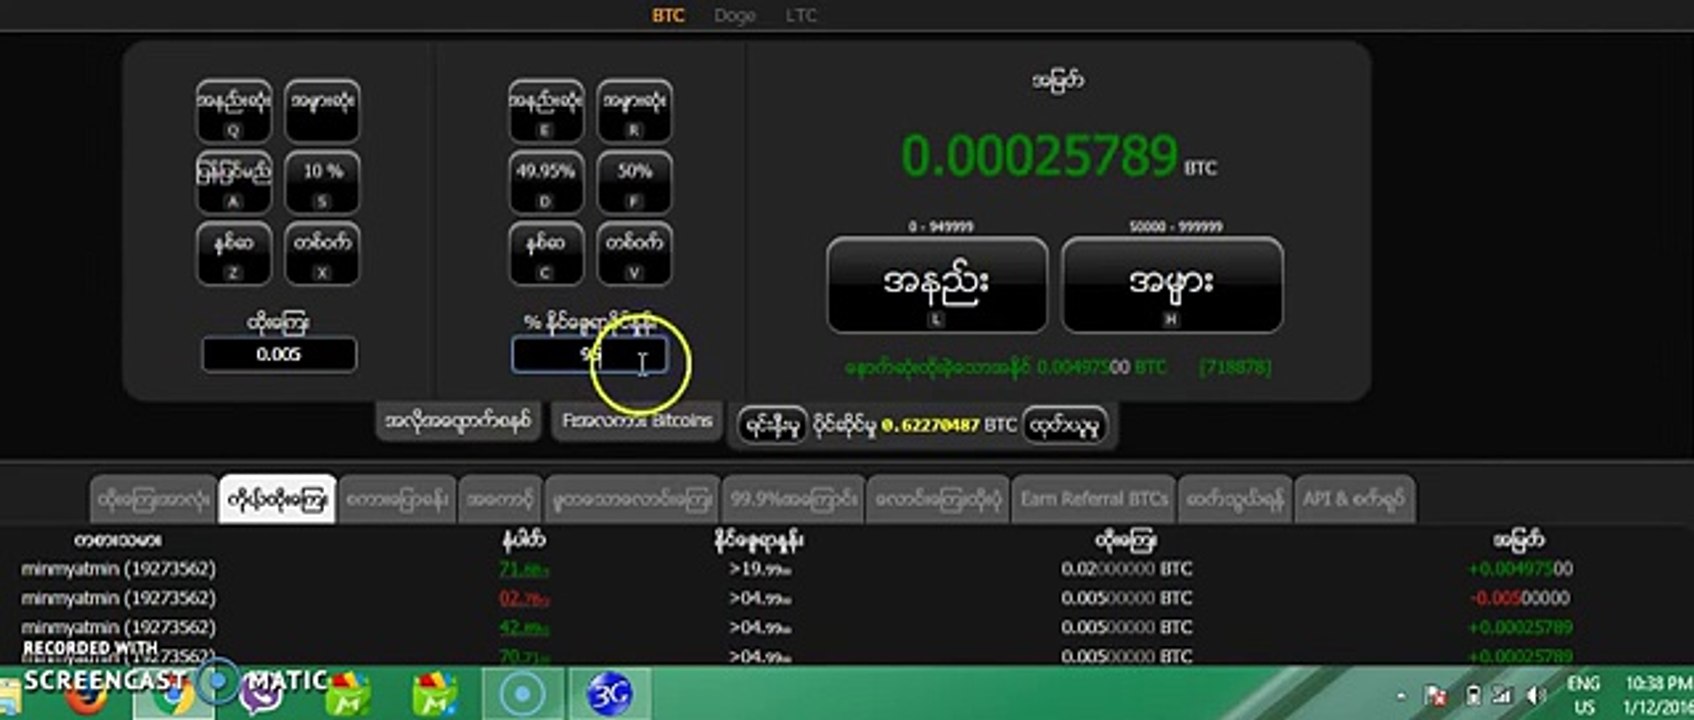Click the bet amount 0.02000000 BTC
This screenshot has height=720, width=1694.
(x=1126, y=569)
